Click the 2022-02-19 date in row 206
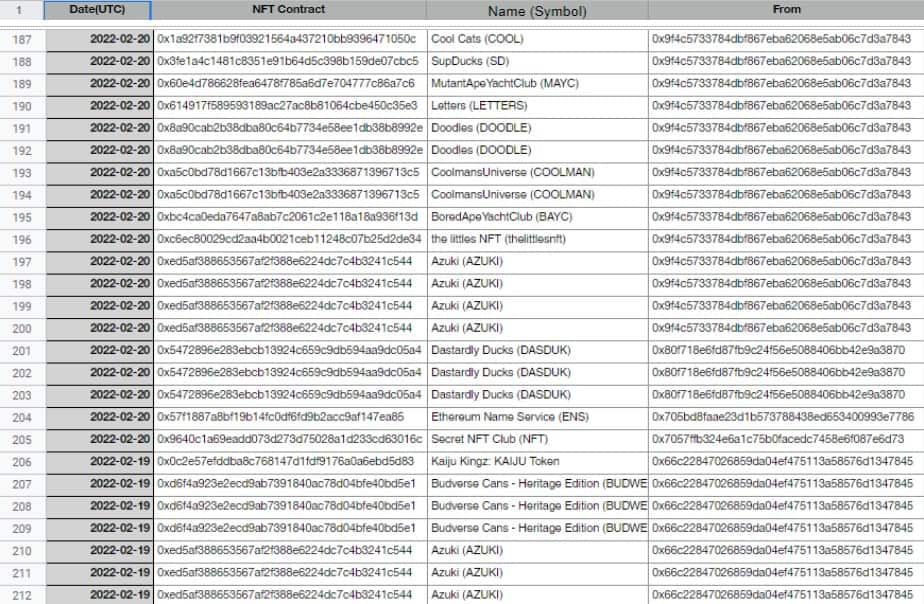The width and height of the screenshot is (924, 604). [x=99, y=461]
